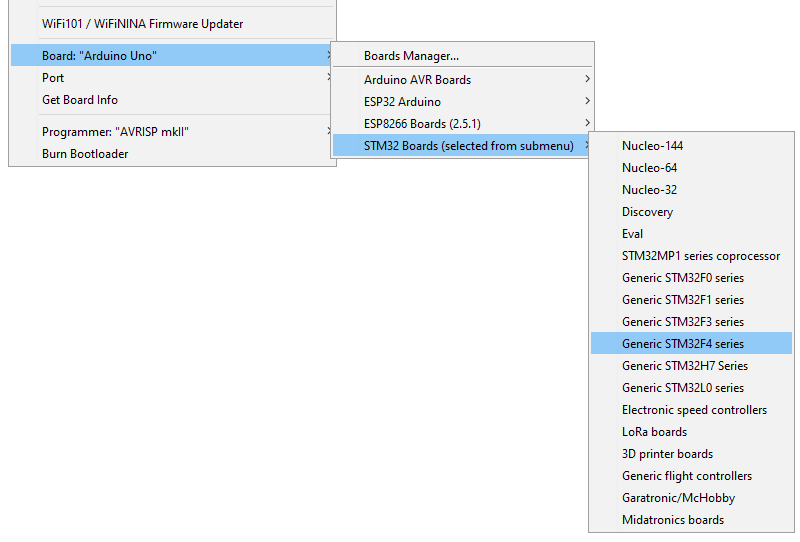Choose STM32MP1 series coprocessor
Image resolution: width=800 pixels, height=542 pixels.
691,255
